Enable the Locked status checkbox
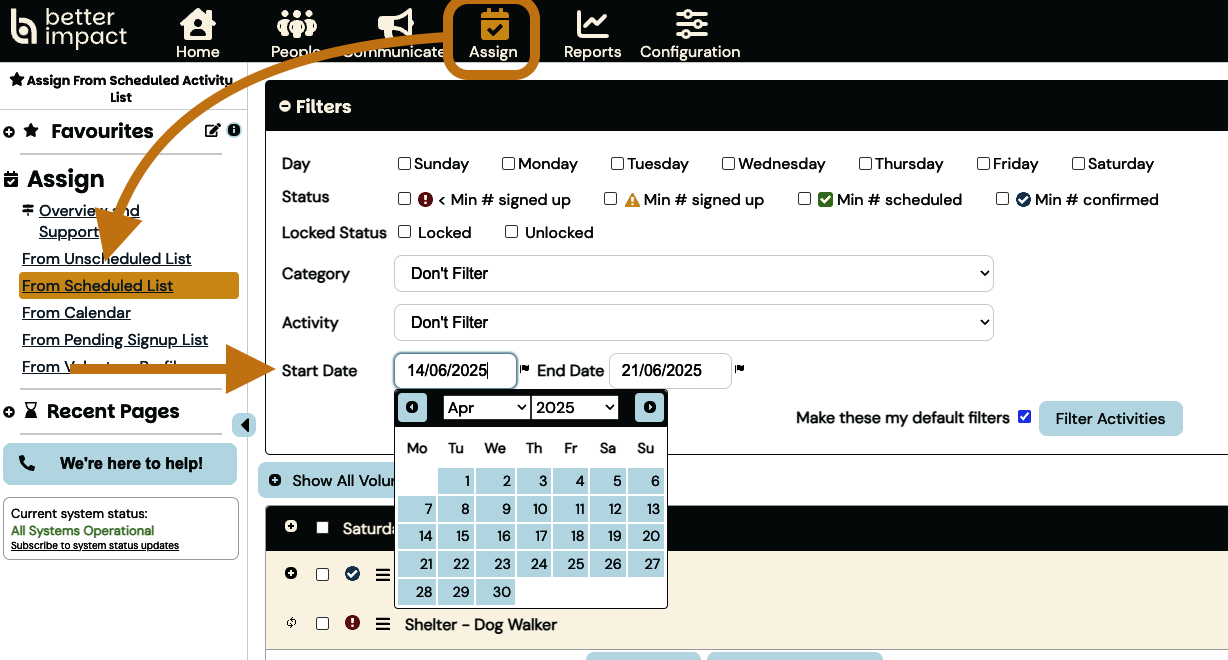 pyautogui.click(x=404, y=232)
